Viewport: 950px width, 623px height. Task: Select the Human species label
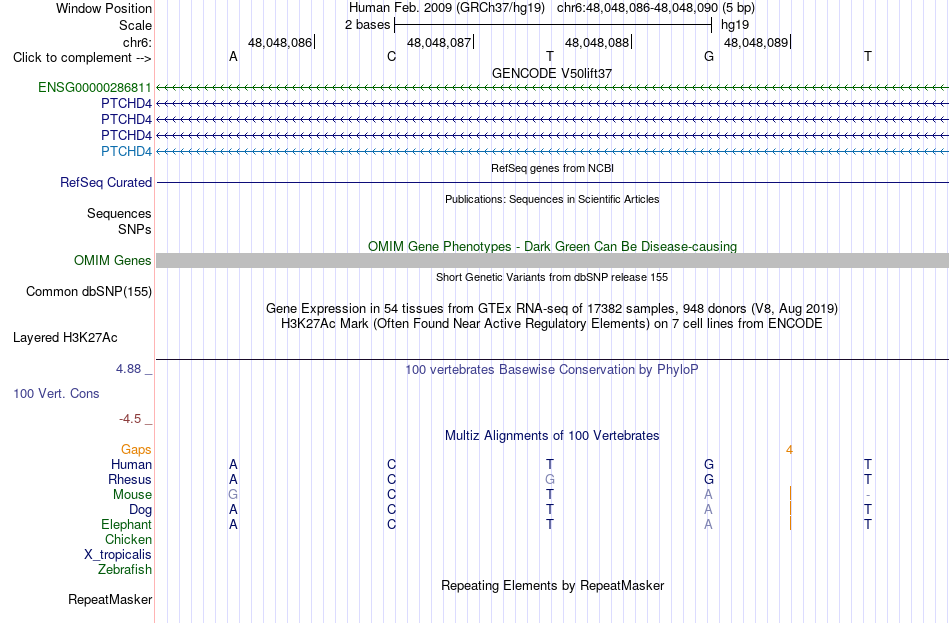(131, 465)
